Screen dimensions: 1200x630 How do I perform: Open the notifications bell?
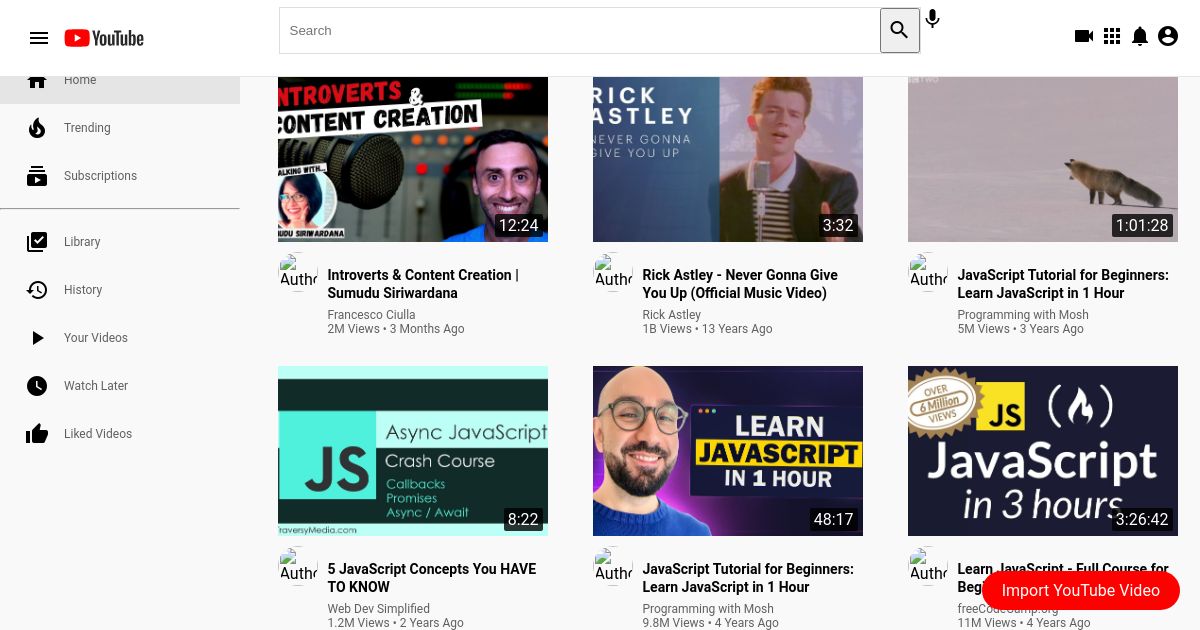tap(1139, 37)
